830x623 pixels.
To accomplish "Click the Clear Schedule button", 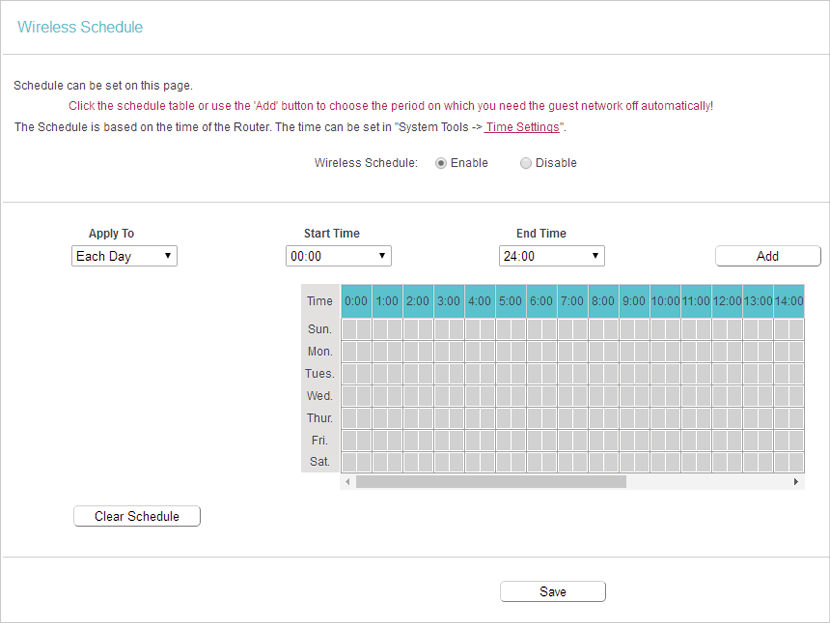I will (x=137, y=516).
